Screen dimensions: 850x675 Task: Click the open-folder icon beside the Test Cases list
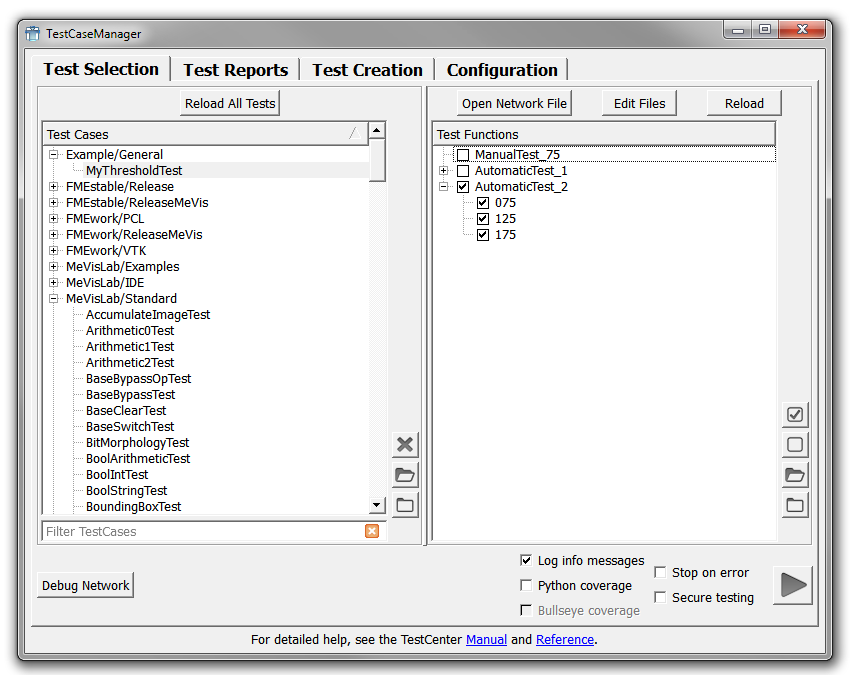tap(405, 475)
